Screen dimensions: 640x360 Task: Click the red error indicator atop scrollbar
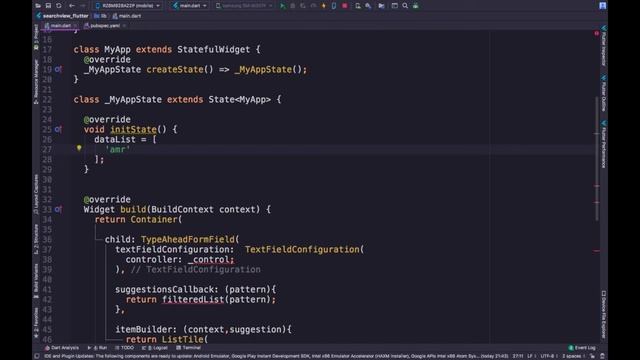pyautogui.click(x=596, y=33)
